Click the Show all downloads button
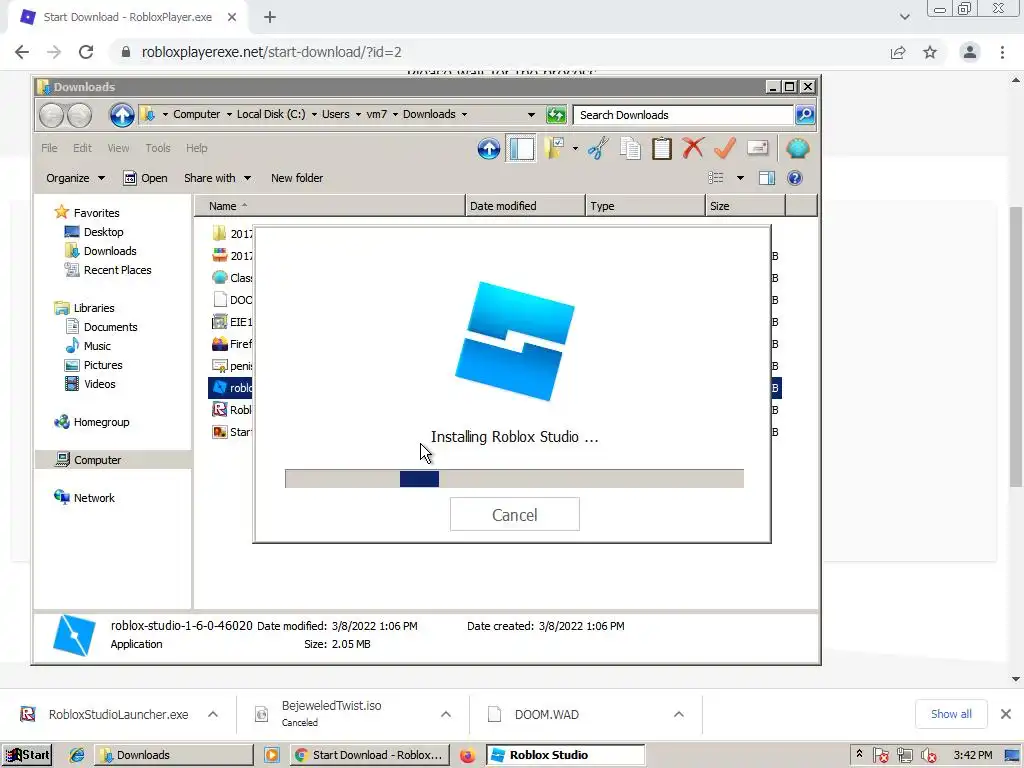 (x=951, y=714)
